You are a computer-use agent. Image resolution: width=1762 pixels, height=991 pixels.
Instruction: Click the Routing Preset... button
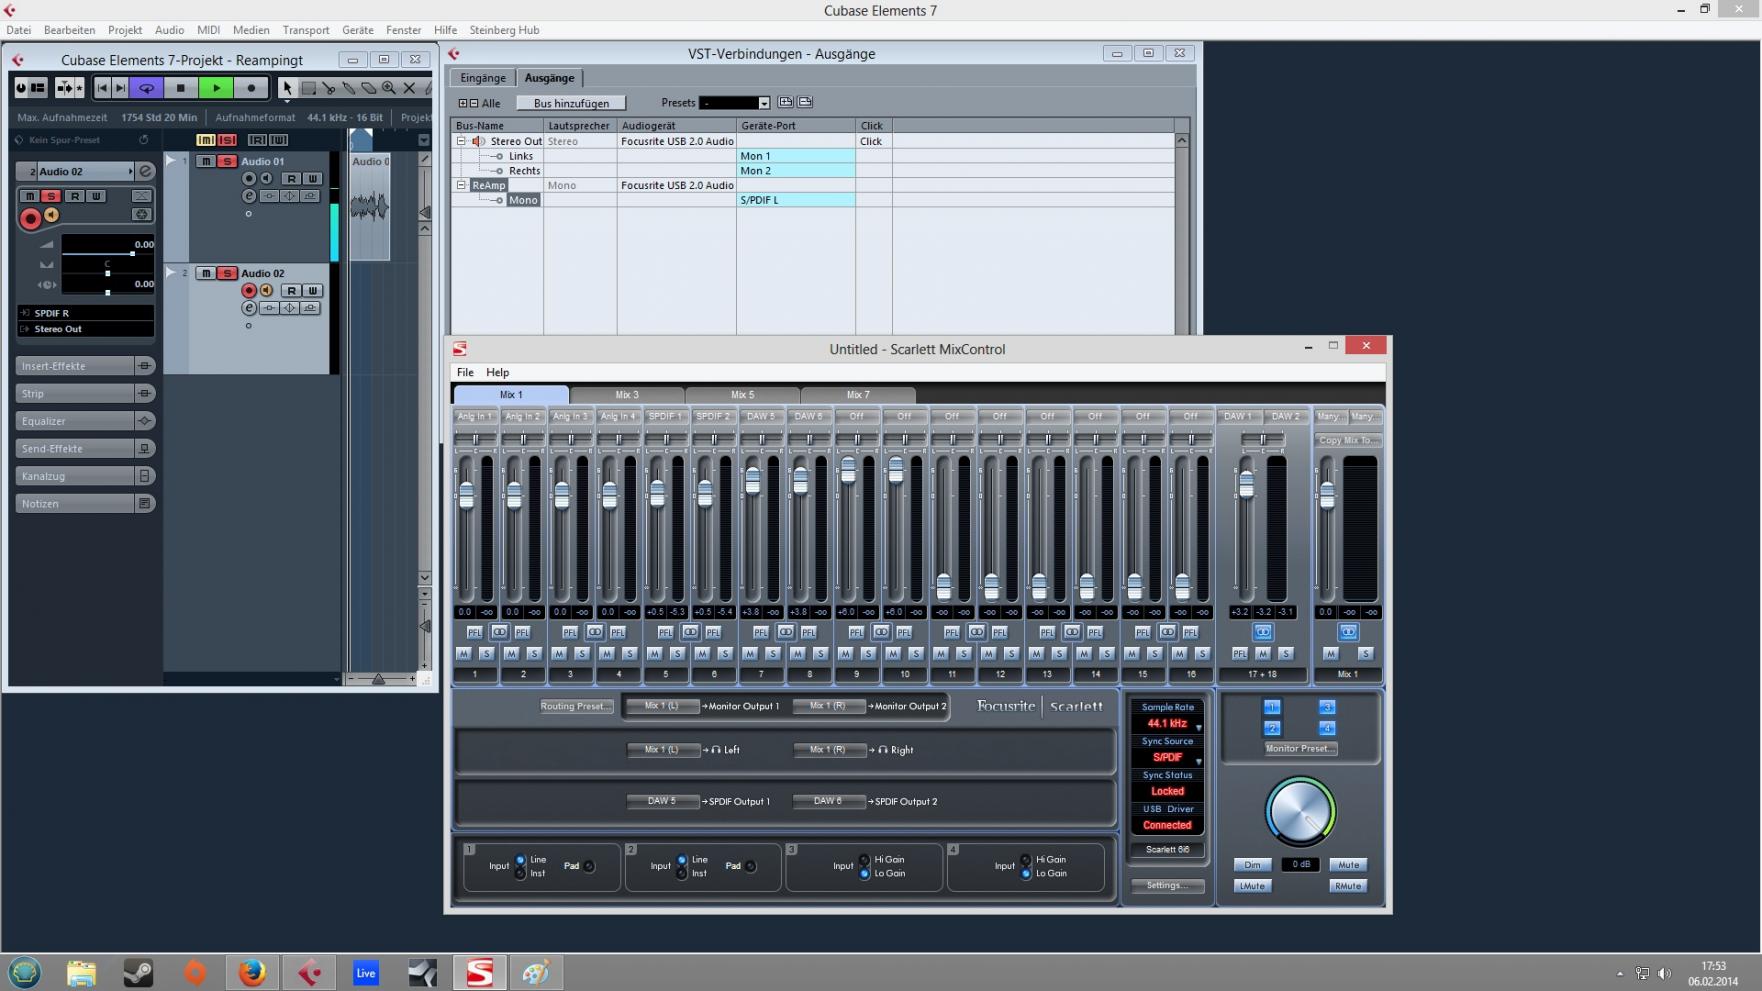[576, 706]
